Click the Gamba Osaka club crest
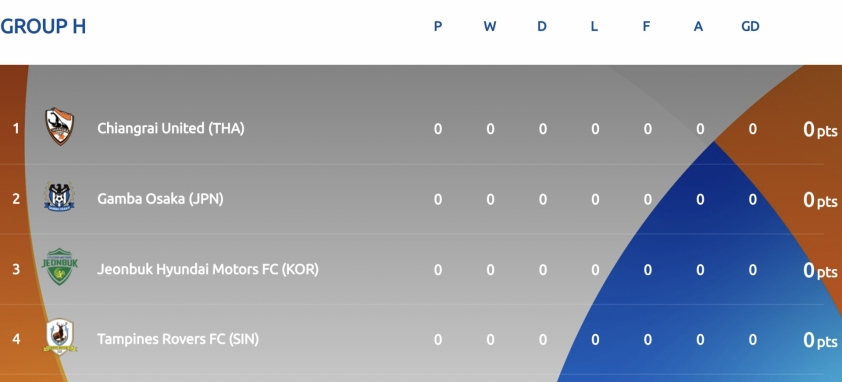The image size is (842, 382). (59, 197)
